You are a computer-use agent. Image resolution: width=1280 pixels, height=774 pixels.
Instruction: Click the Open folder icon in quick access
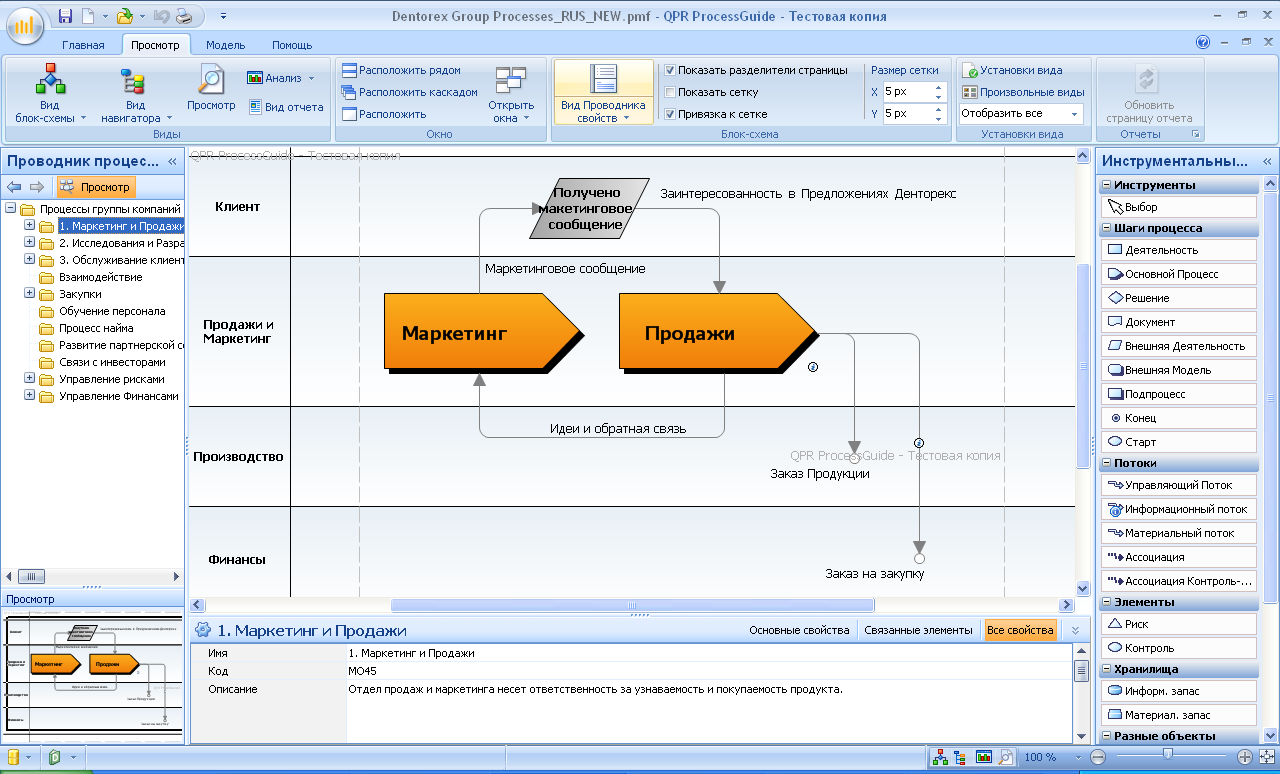click(x=124, y=16)
